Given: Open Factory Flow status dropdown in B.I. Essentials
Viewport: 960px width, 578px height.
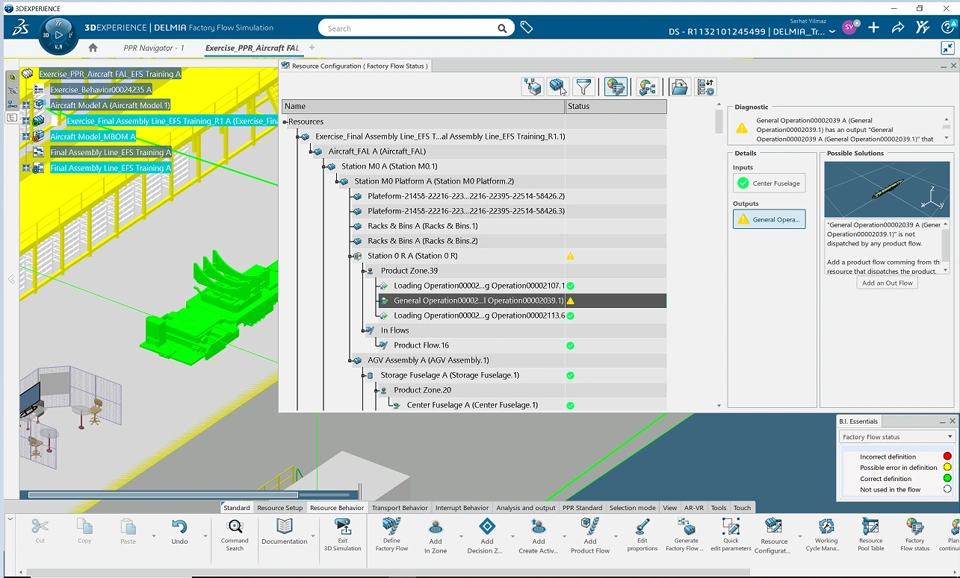Looking at the screenshot, I should click(x=896, y=437).
